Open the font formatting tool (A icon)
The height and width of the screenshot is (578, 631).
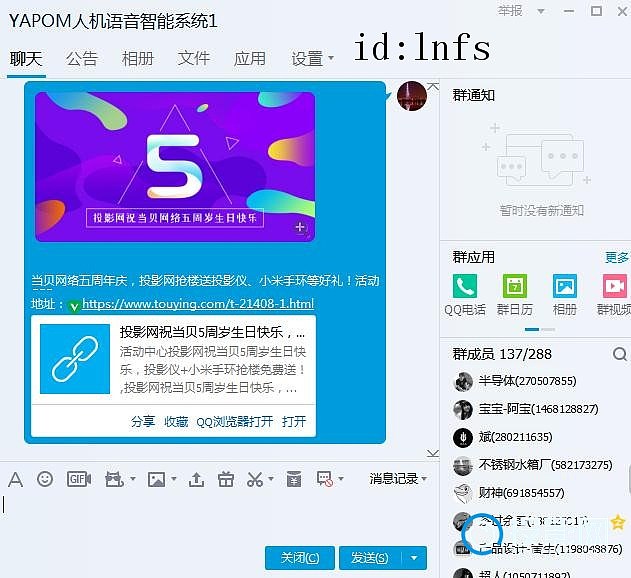pyautogui.click(x=15, y=479)
